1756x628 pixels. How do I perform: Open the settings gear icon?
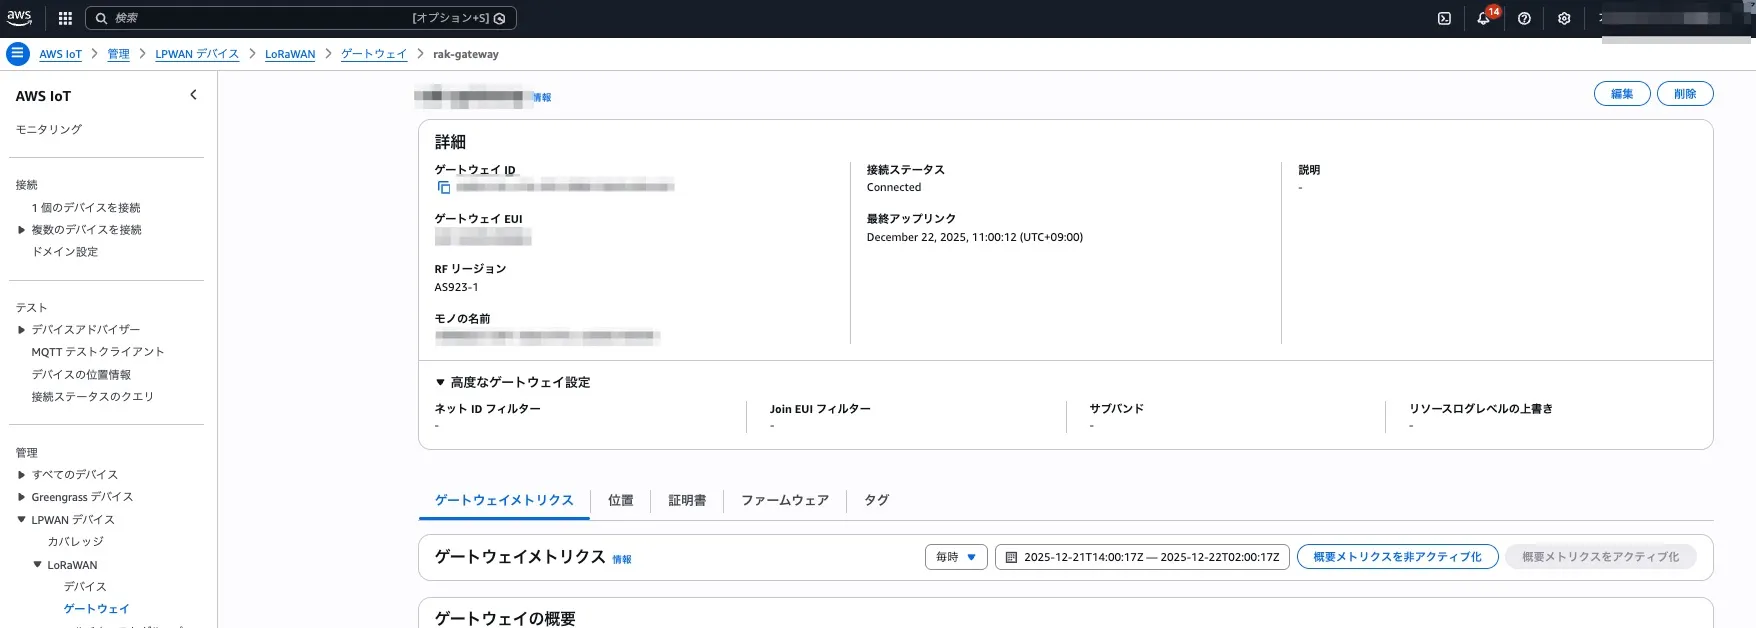tap(1564, 18)
